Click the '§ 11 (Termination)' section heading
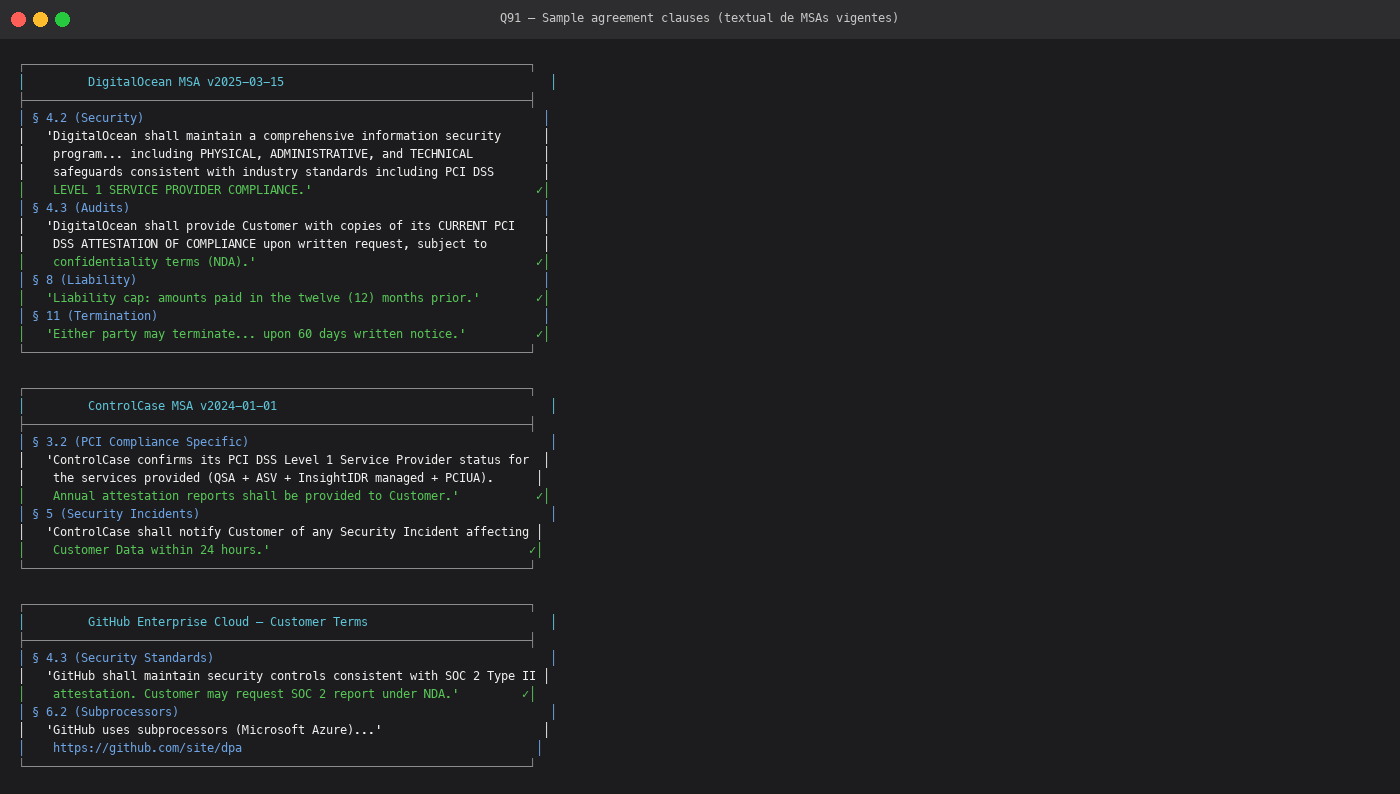 coord(95,316)
